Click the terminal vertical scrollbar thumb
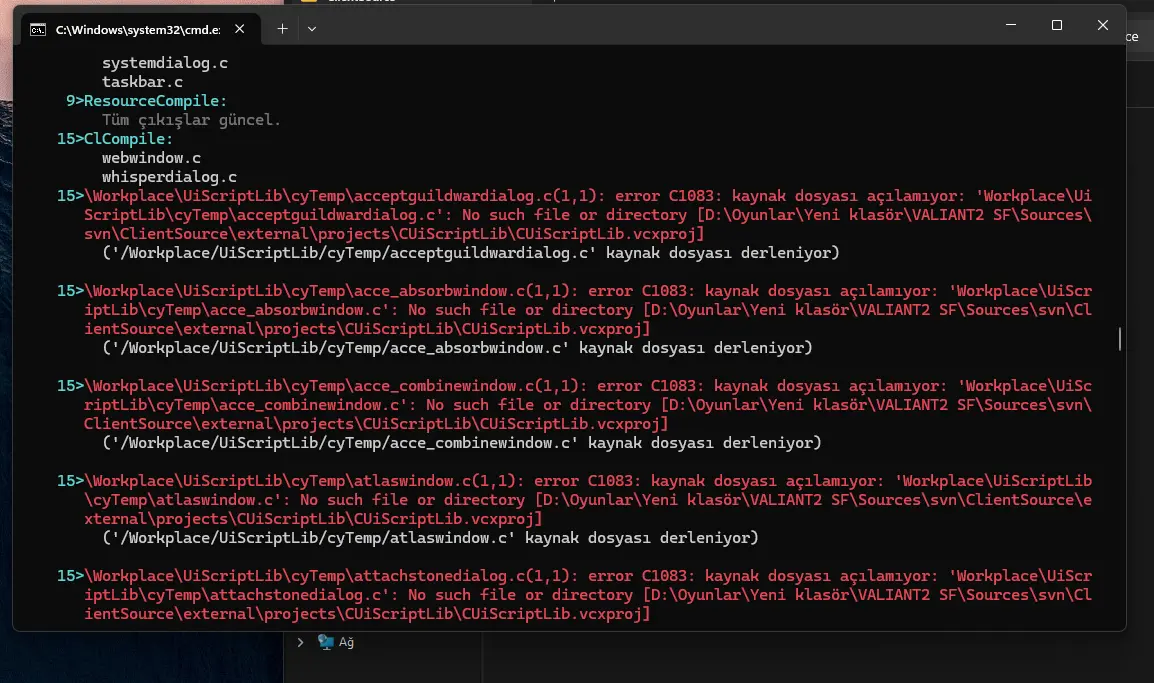The image size is (1154, 683). (1120, 338)
